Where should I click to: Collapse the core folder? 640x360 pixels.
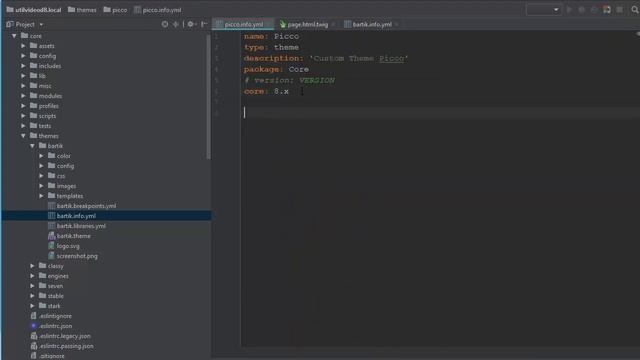pos(14,36)
